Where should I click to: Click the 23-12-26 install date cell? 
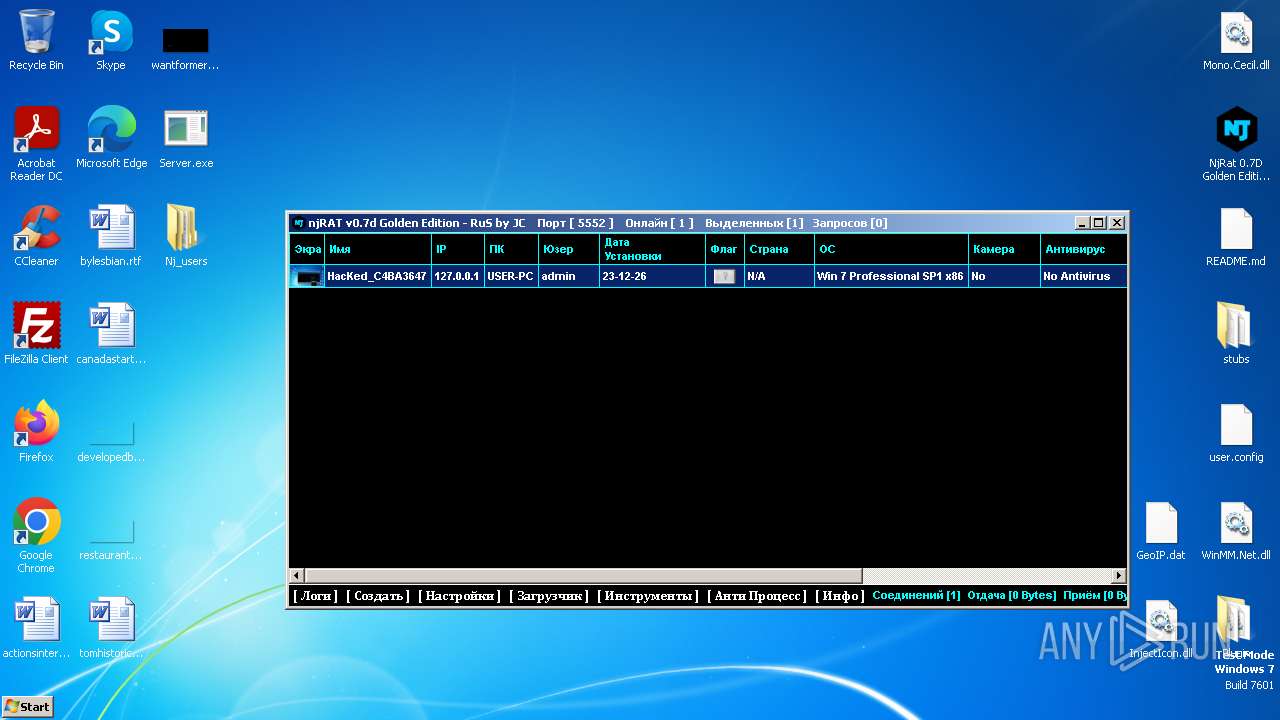653,276
